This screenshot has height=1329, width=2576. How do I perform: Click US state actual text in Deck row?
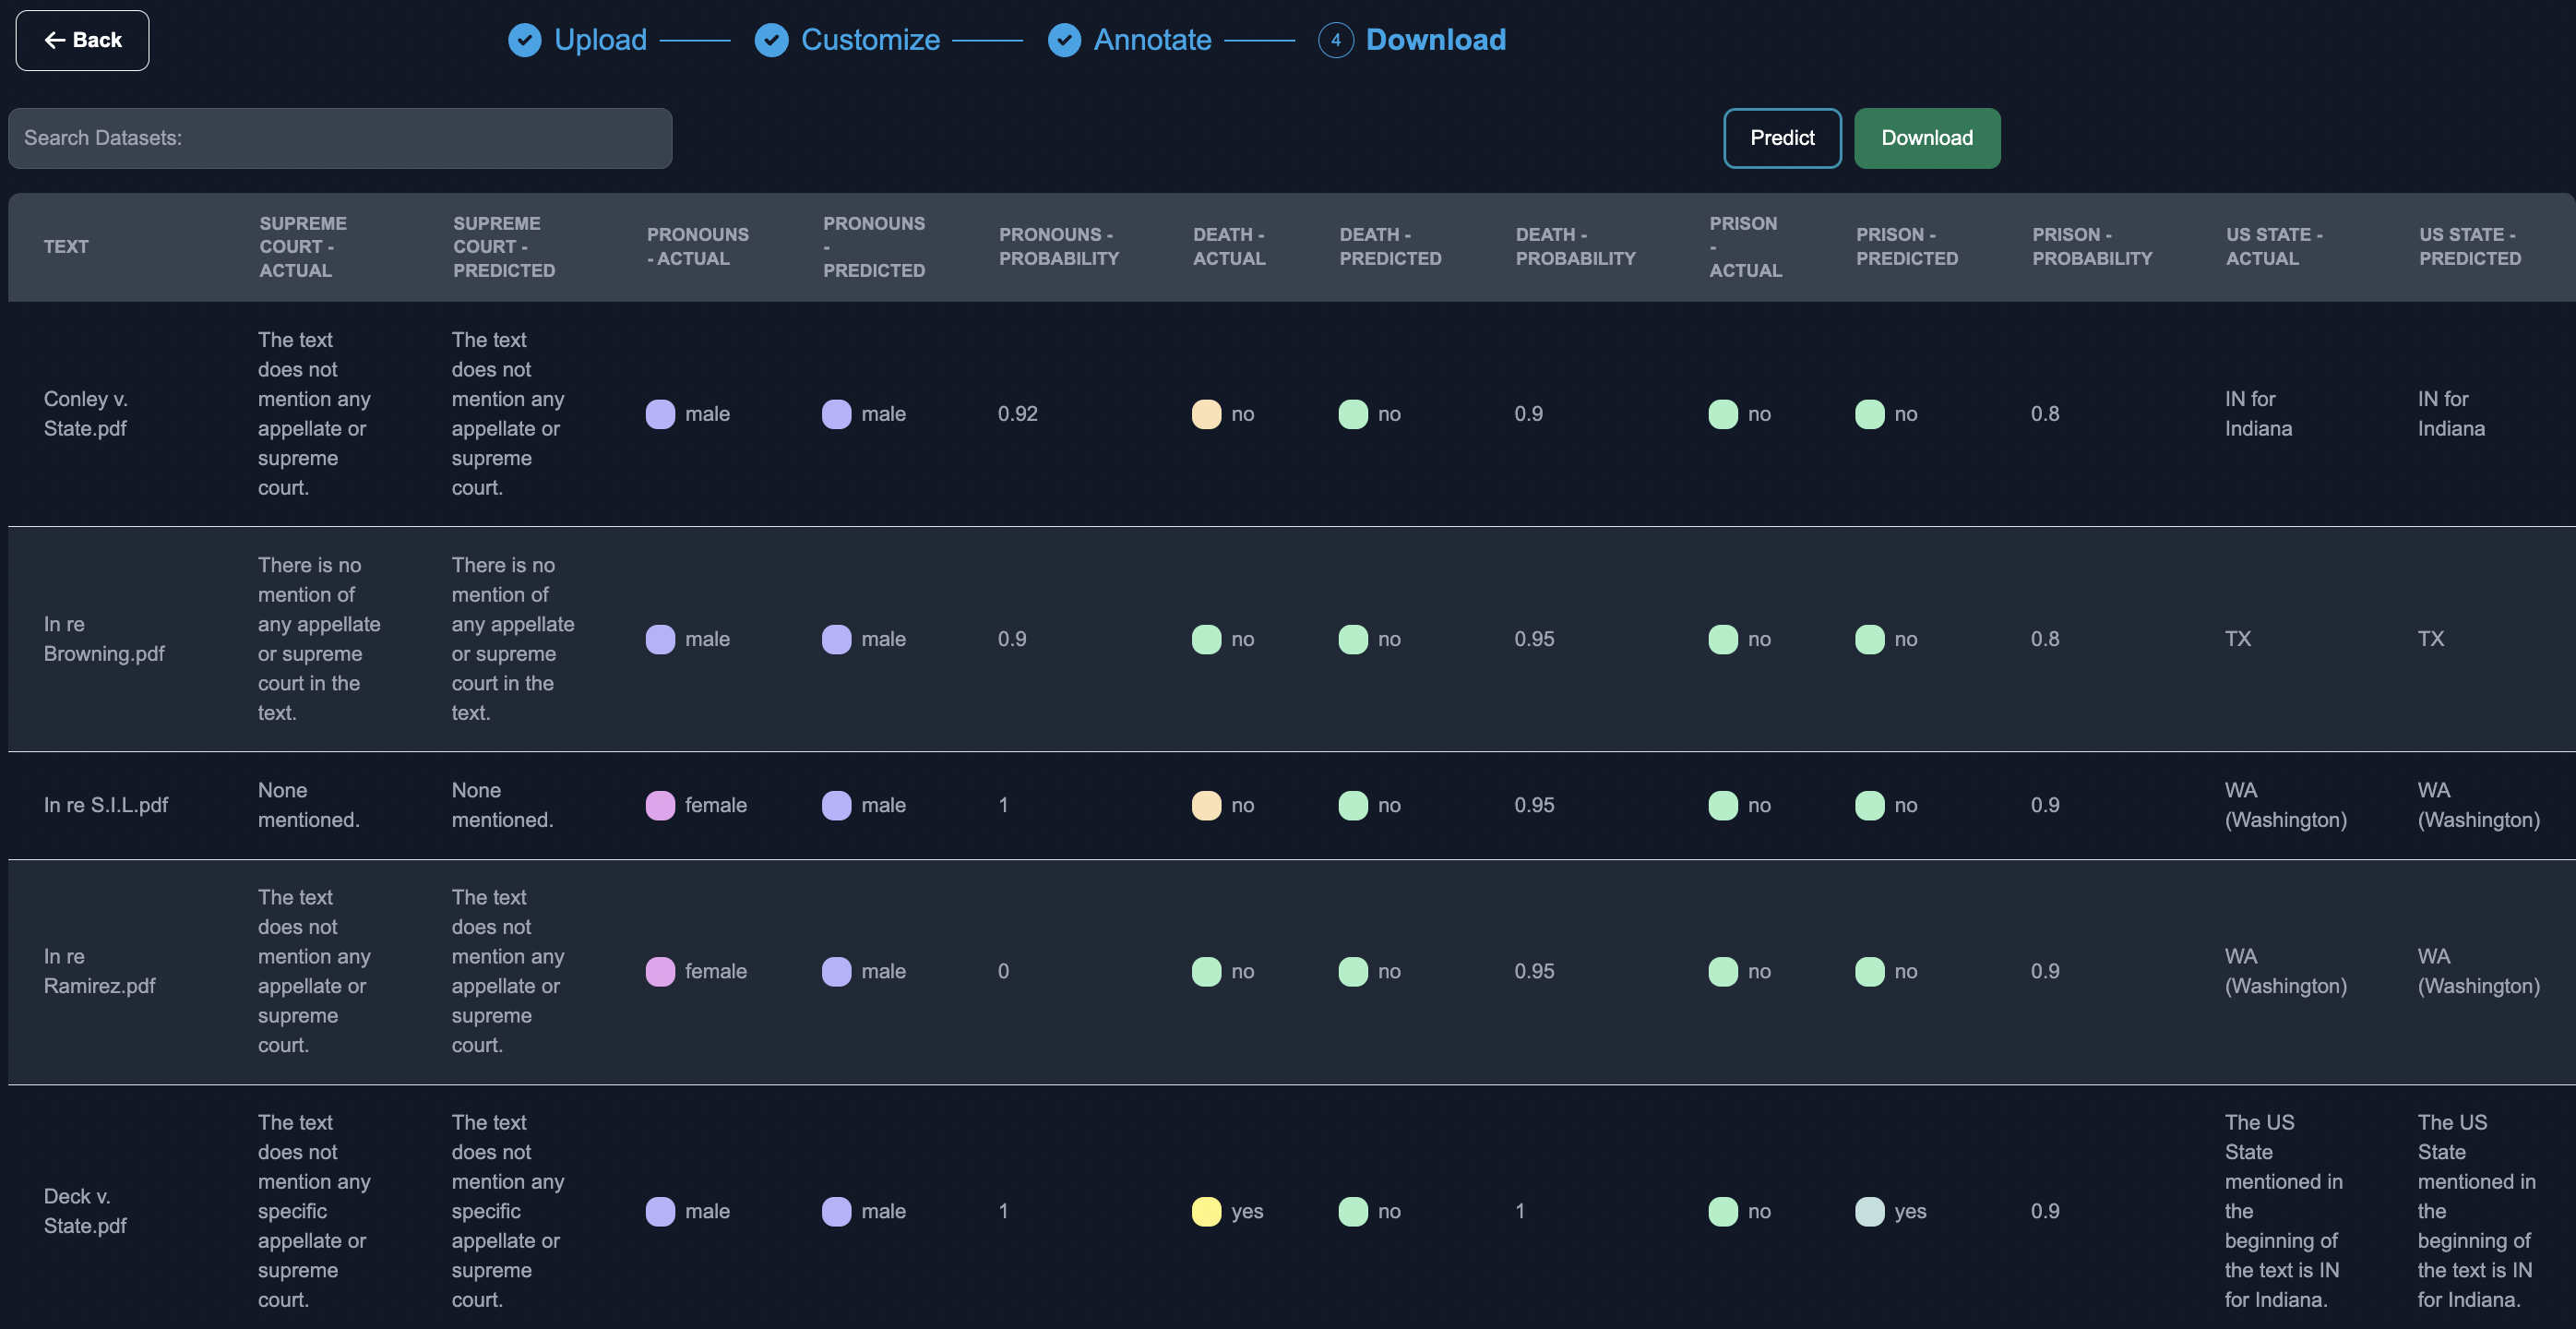(x=2283, y=1211)
